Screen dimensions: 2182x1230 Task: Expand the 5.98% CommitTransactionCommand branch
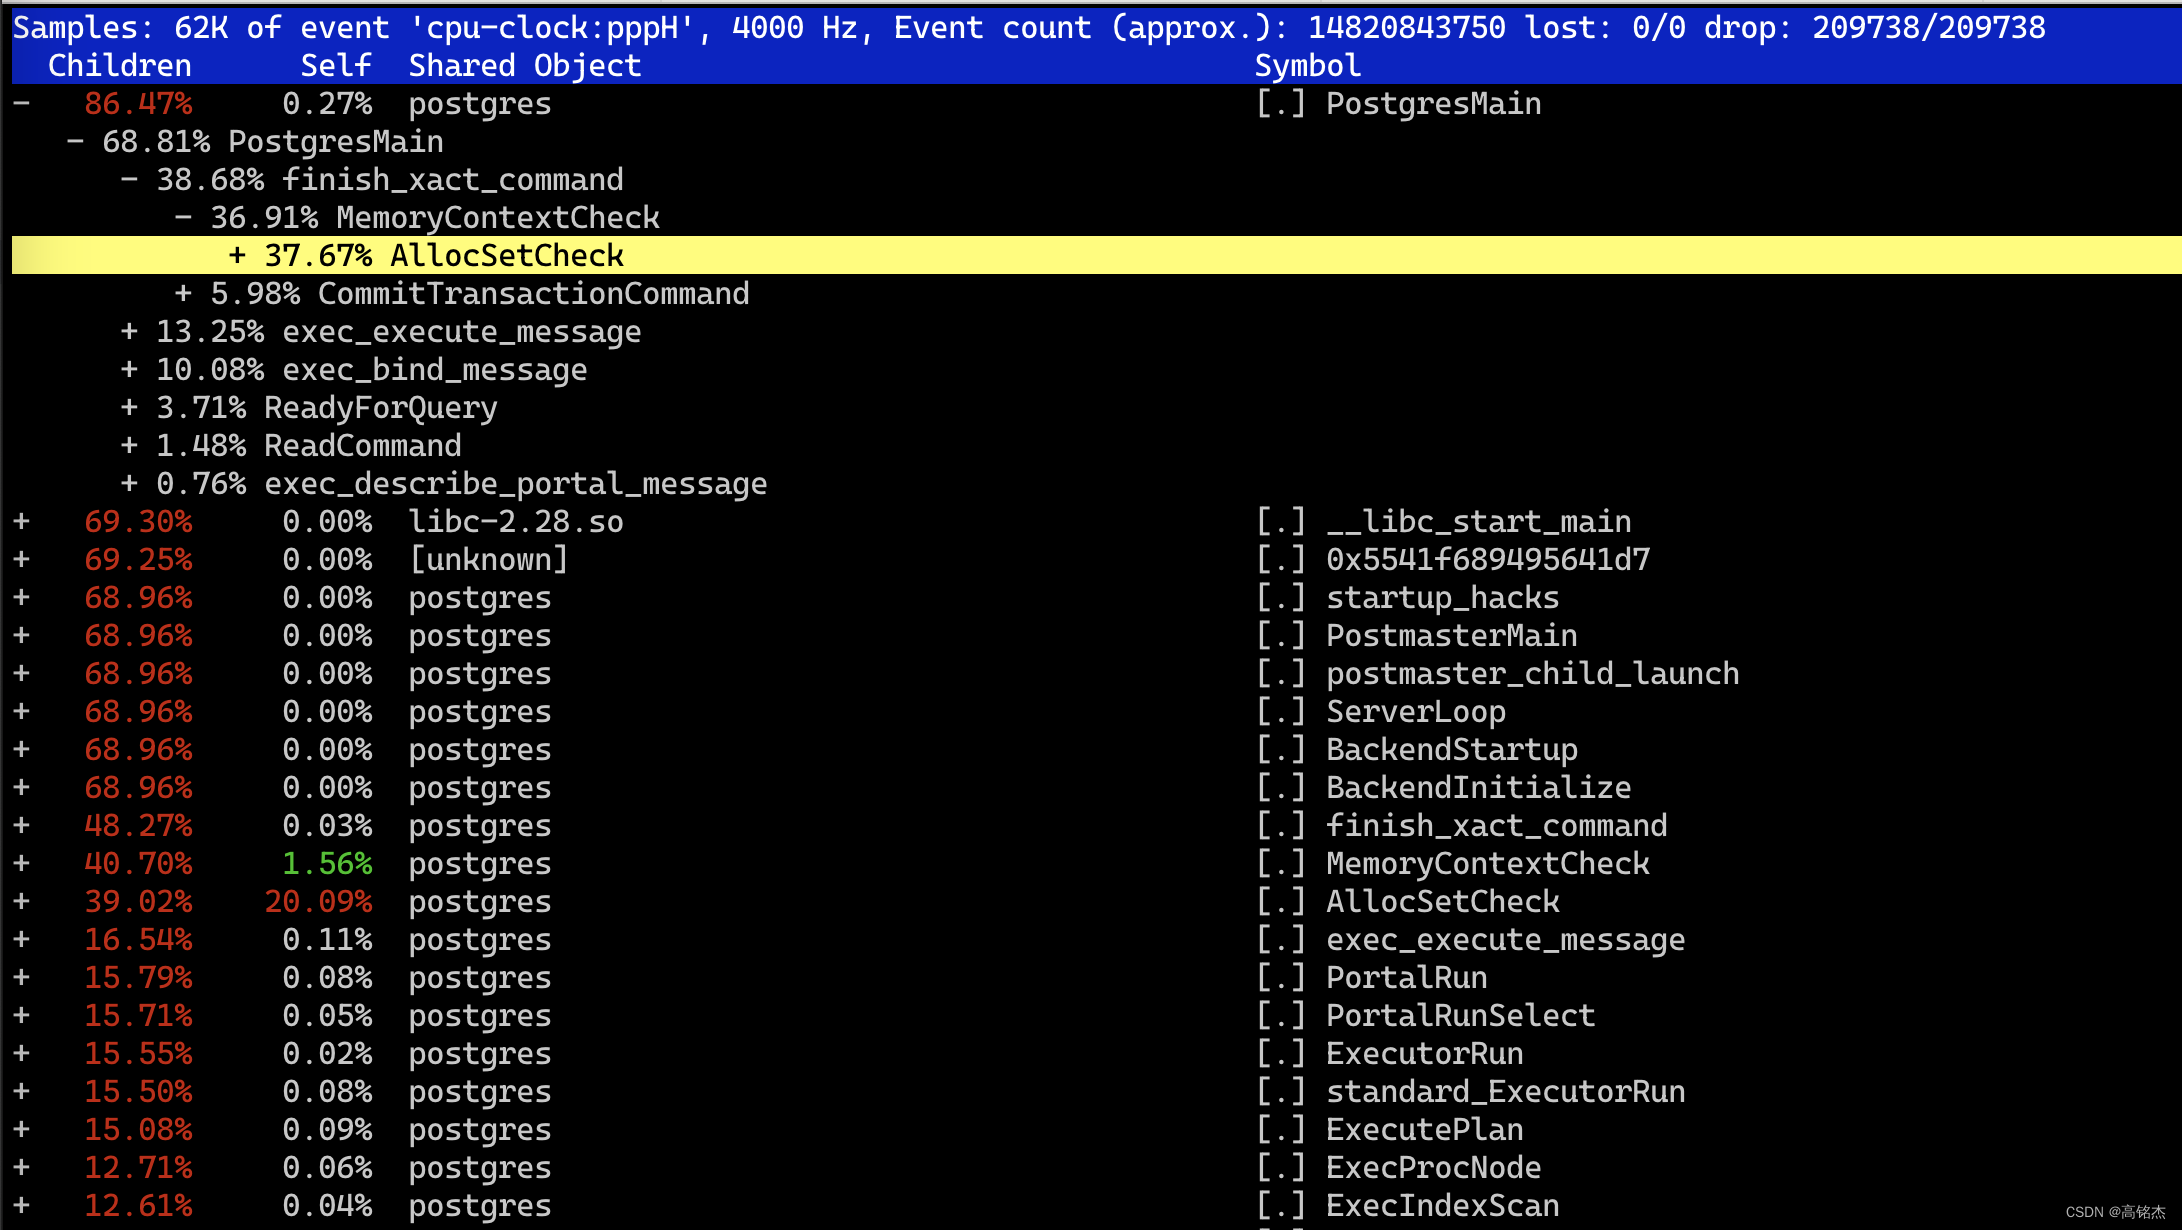(183, 294)
